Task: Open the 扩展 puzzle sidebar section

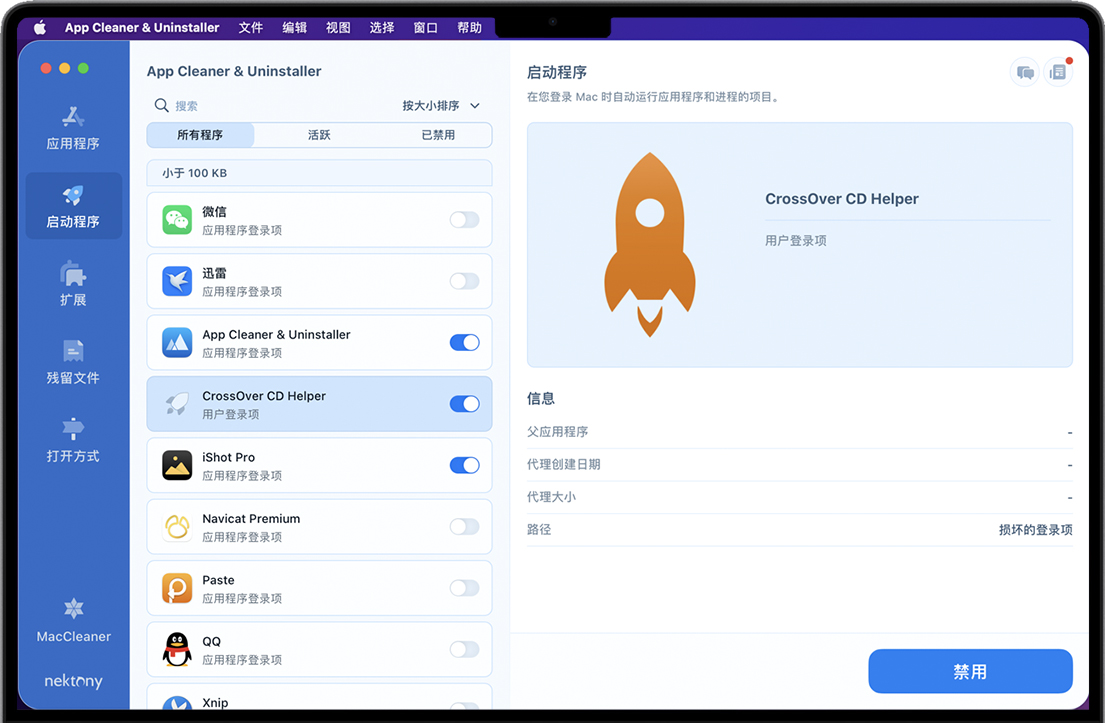Action: coord(73,283)
